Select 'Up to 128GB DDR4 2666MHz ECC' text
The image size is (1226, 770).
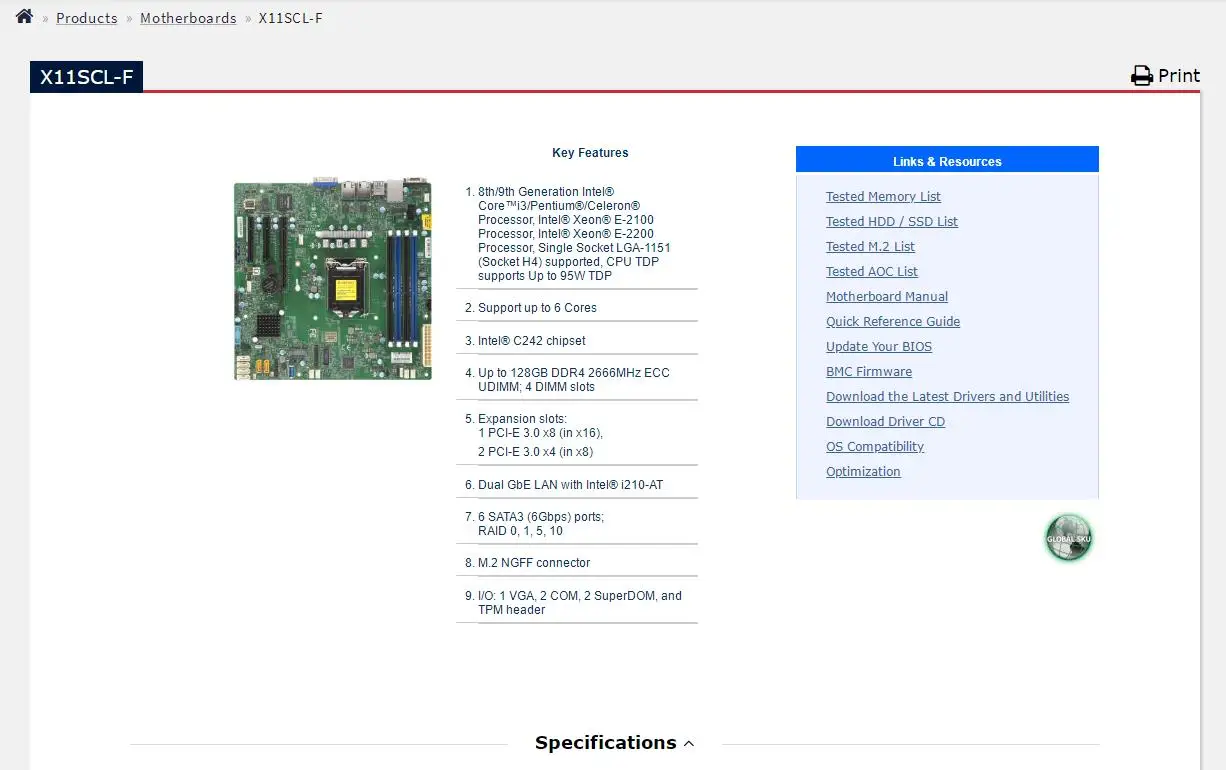(x=574, y=373)
